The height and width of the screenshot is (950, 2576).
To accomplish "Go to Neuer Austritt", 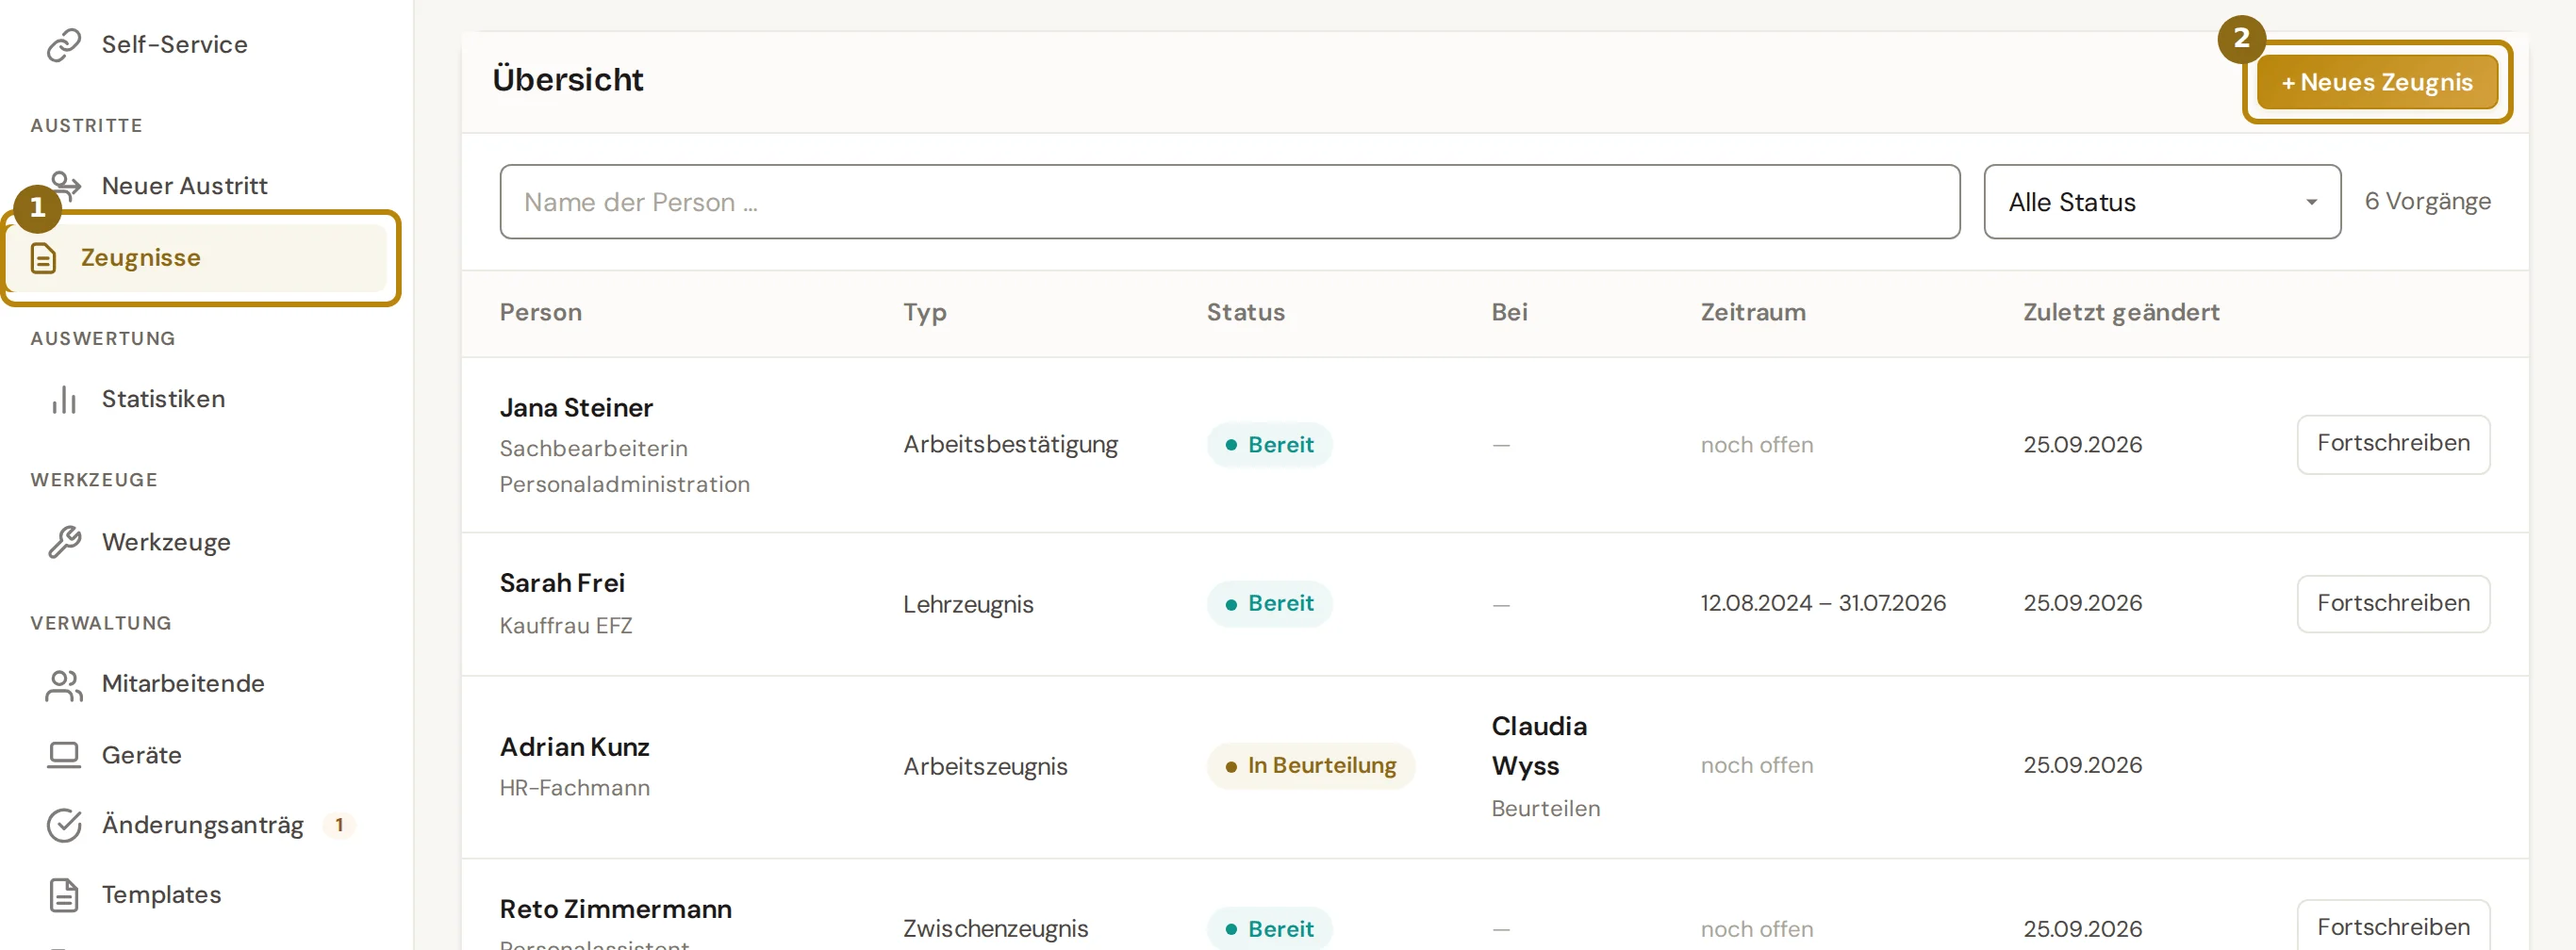I will [184, 186].
